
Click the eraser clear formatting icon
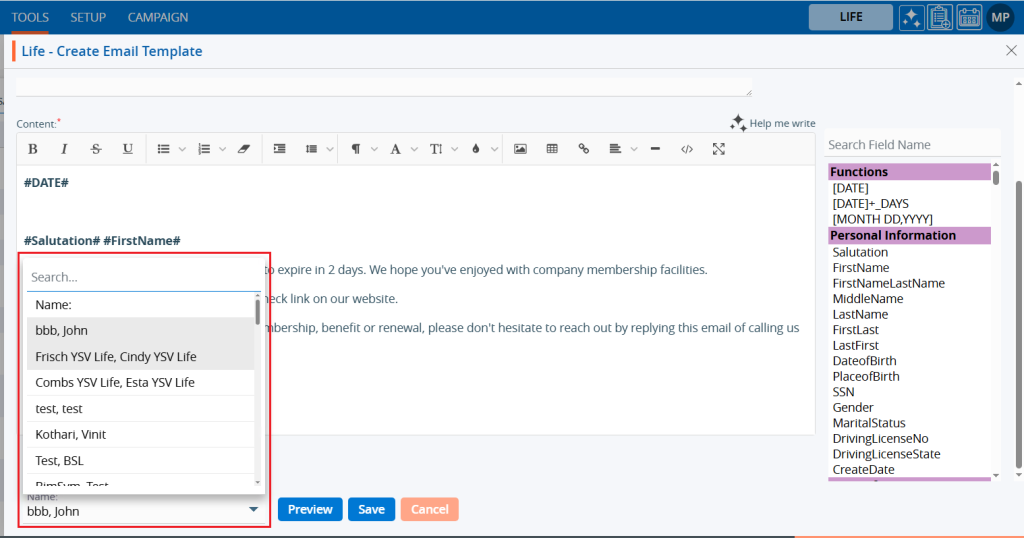coord(243,149)
